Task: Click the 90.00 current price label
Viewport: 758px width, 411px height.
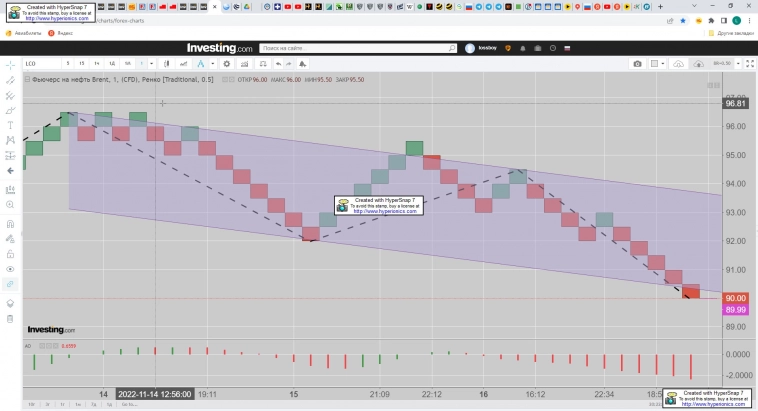Action: point(735,298)
